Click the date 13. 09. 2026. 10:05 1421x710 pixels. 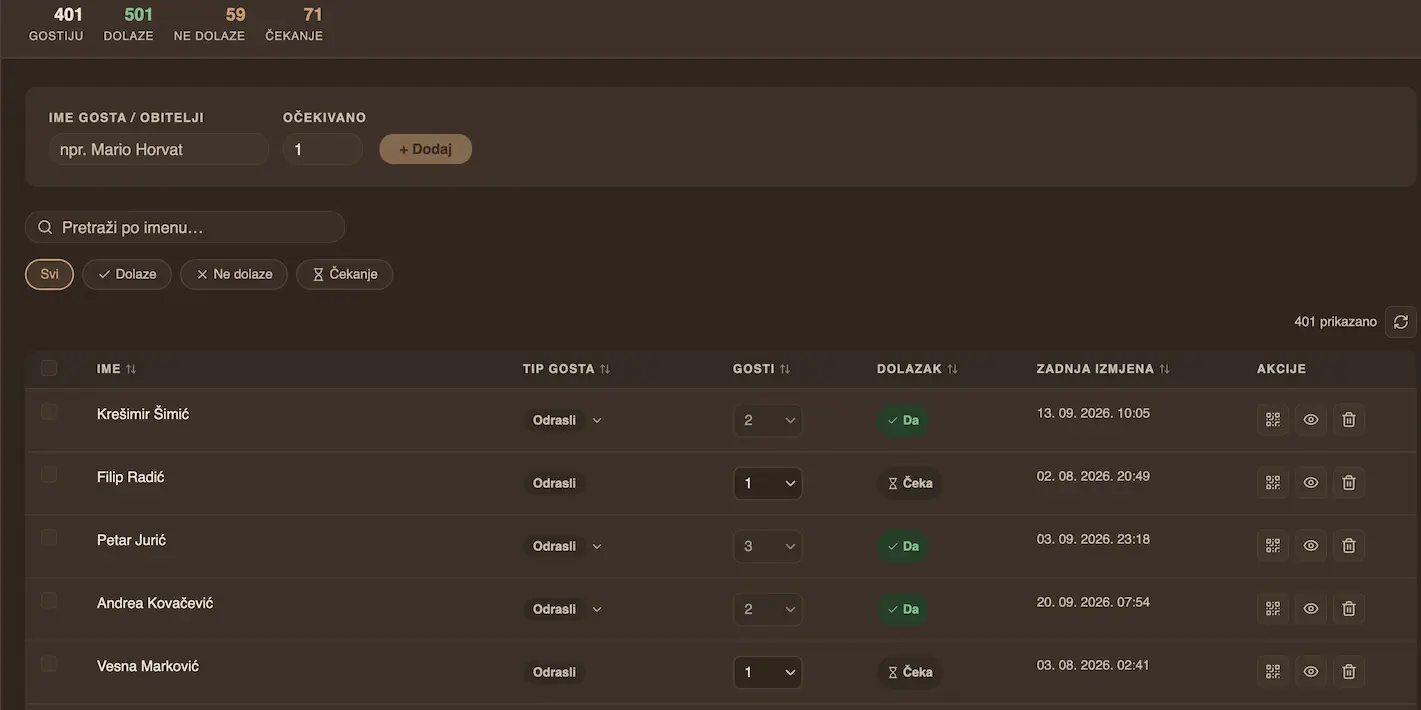(x=1093, y=413)
